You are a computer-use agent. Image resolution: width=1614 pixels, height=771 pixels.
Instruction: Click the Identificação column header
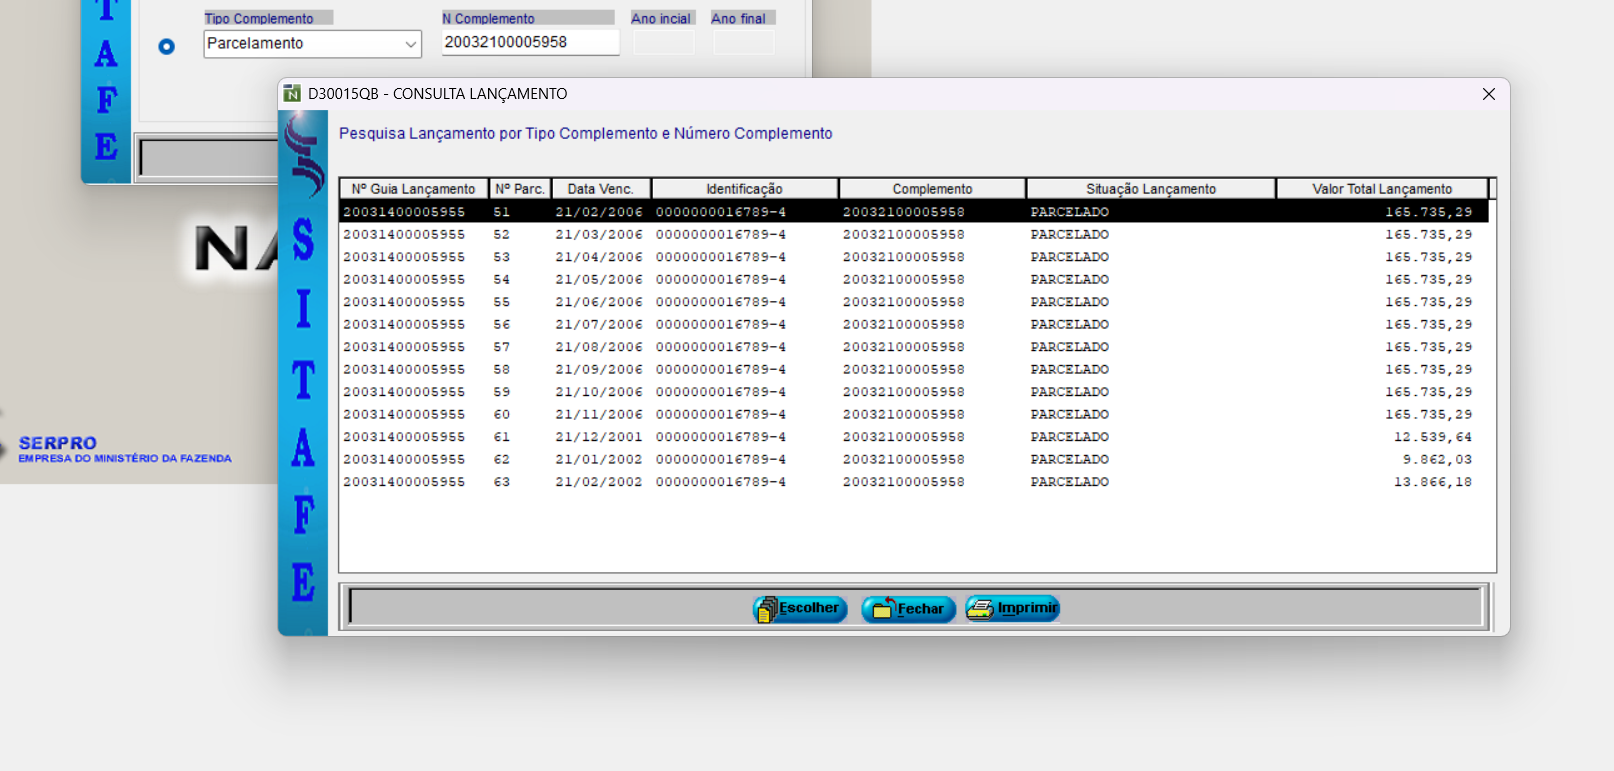[744, 189]
